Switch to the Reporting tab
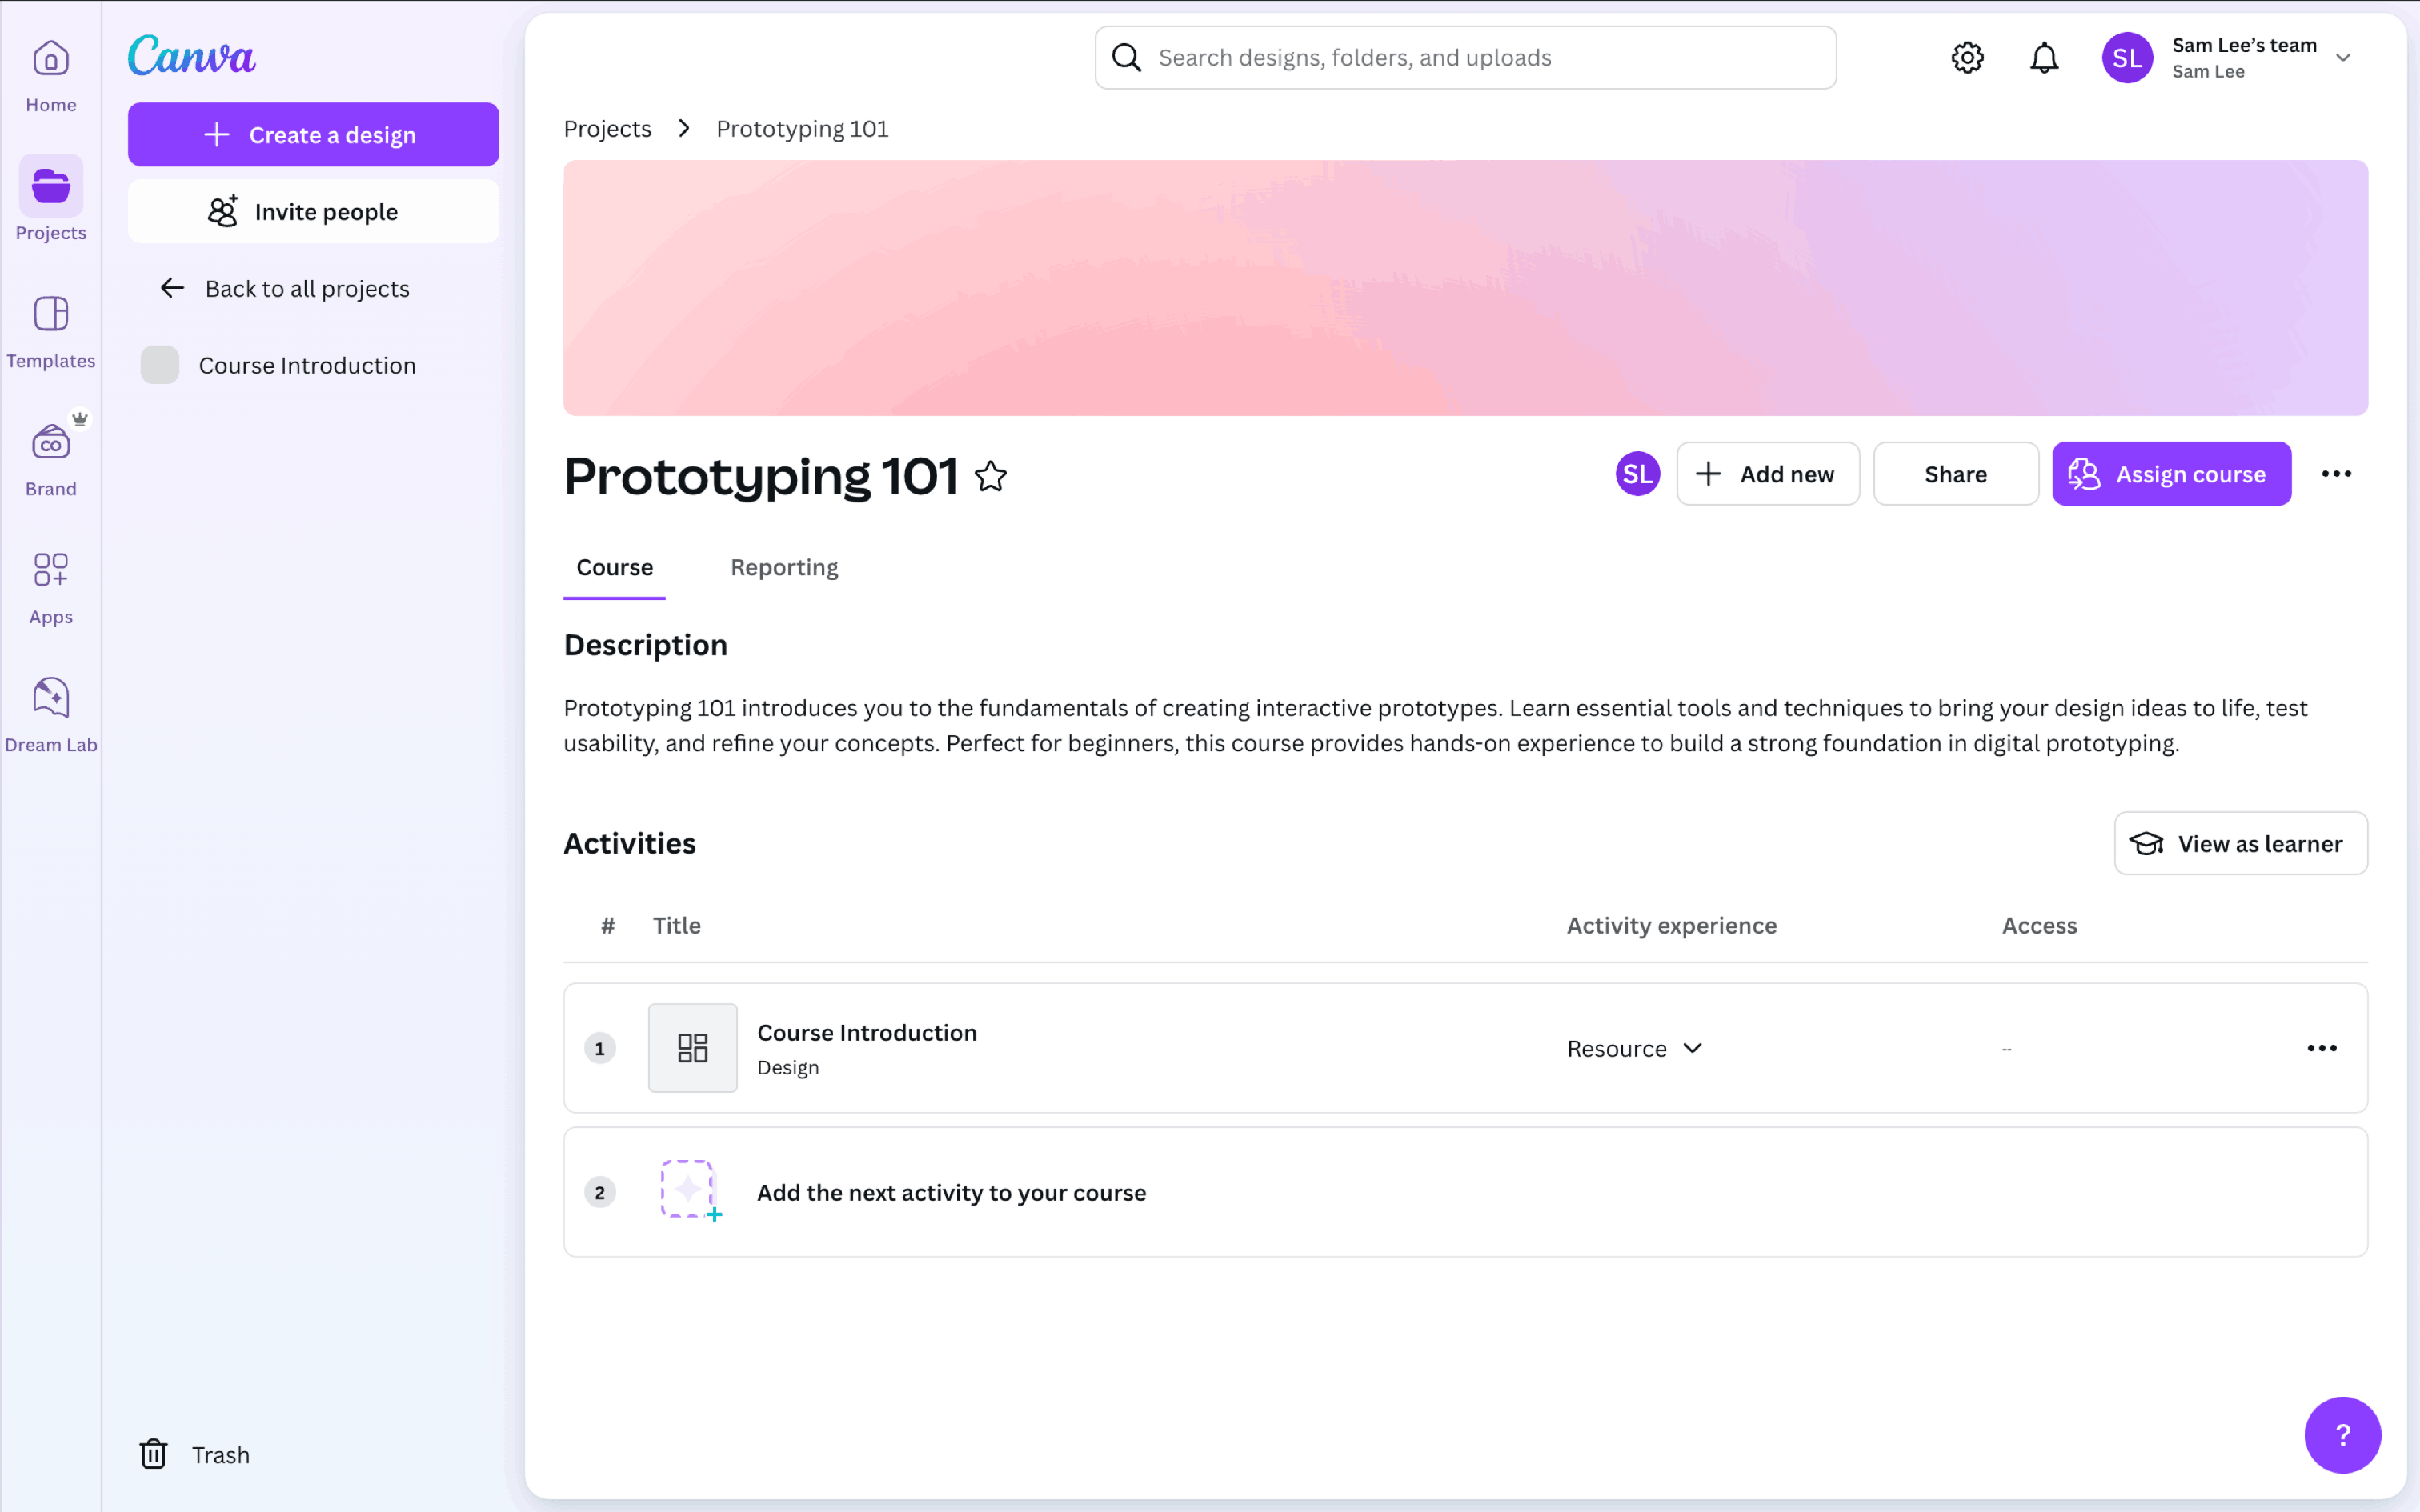Viewport: 2420px width, 1512px height. coord(784,567)
